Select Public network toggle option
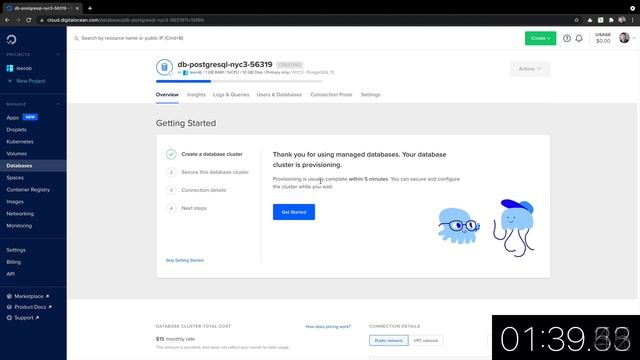 (389, 340)
